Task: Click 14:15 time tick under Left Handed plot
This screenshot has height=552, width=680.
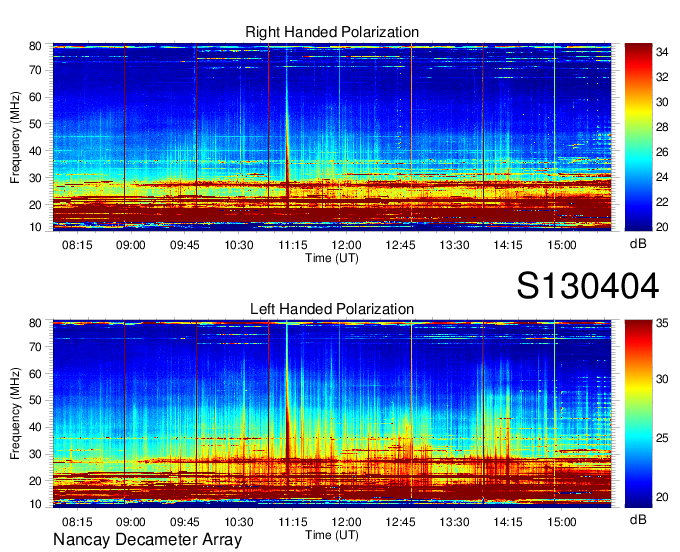Action: click(508, 522)
